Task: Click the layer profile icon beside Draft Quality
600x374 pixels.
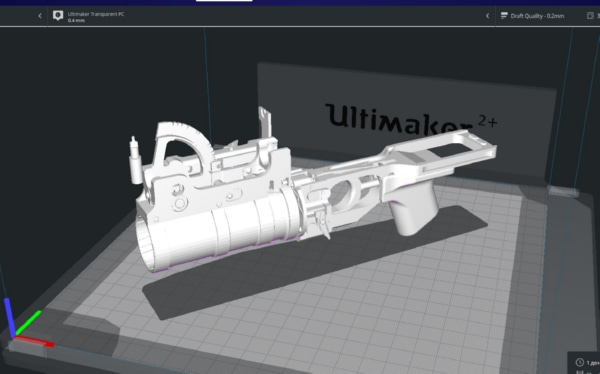Action: tap(504, 16)
